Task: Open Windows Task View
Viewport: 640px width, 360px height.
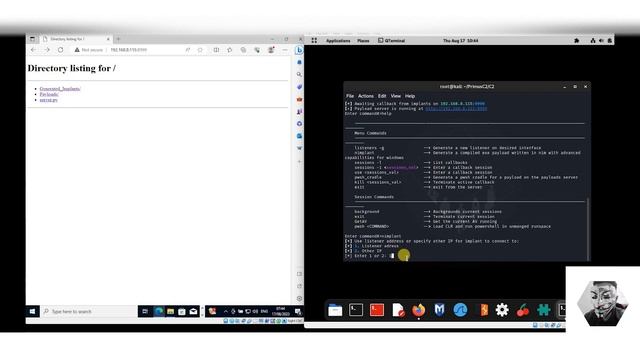Action: click(x=145, y=311)
